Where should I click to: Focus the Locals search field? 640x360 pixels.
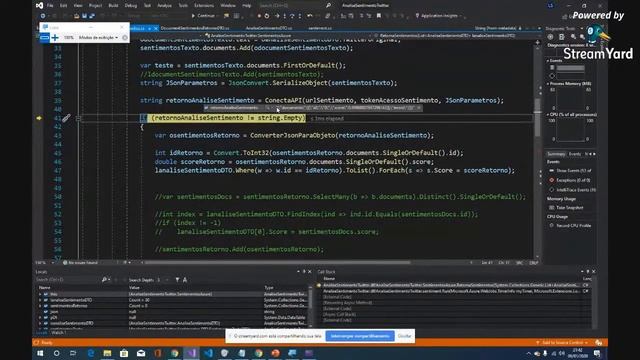(67, 280)
